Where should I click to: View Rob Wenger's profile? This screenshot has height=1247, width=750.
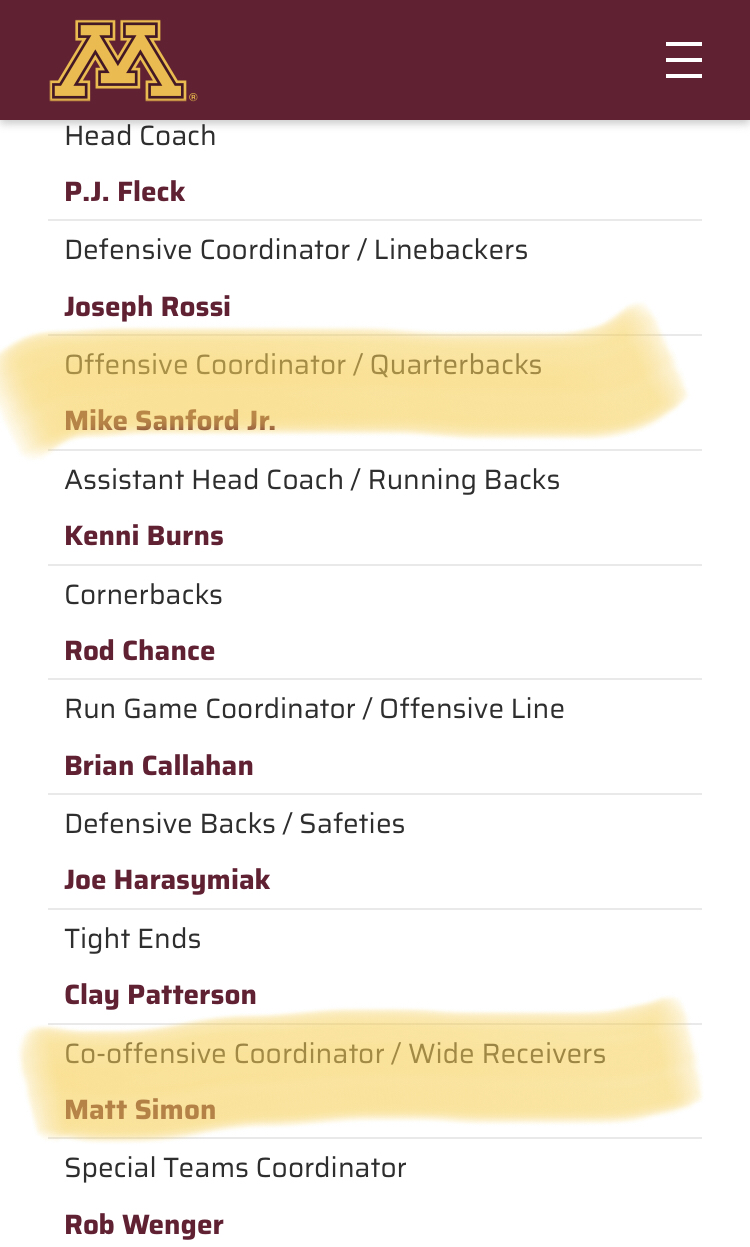pyautogui.click(x=144, y=1225)
